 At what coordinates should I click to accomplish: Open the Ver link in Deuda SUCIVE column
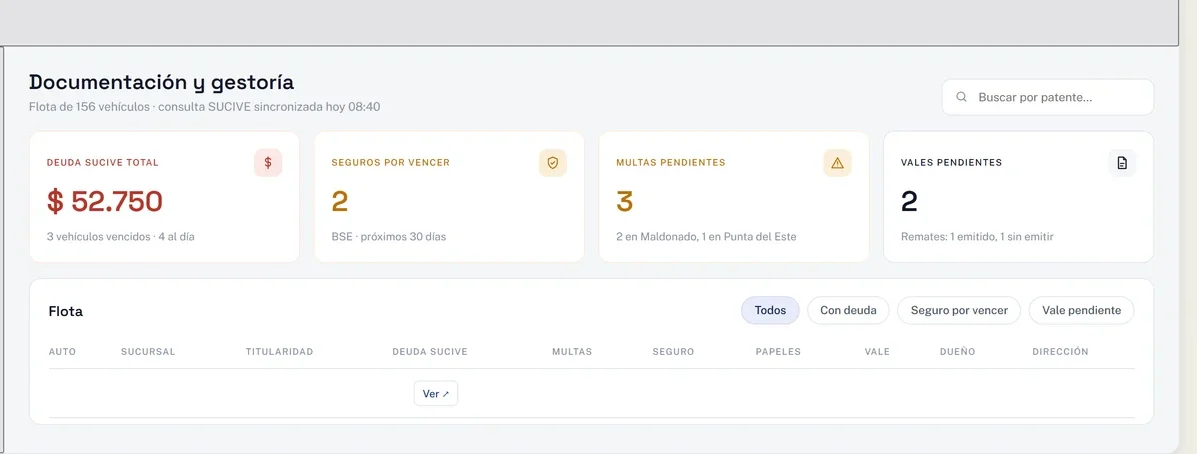pos(436,394)
